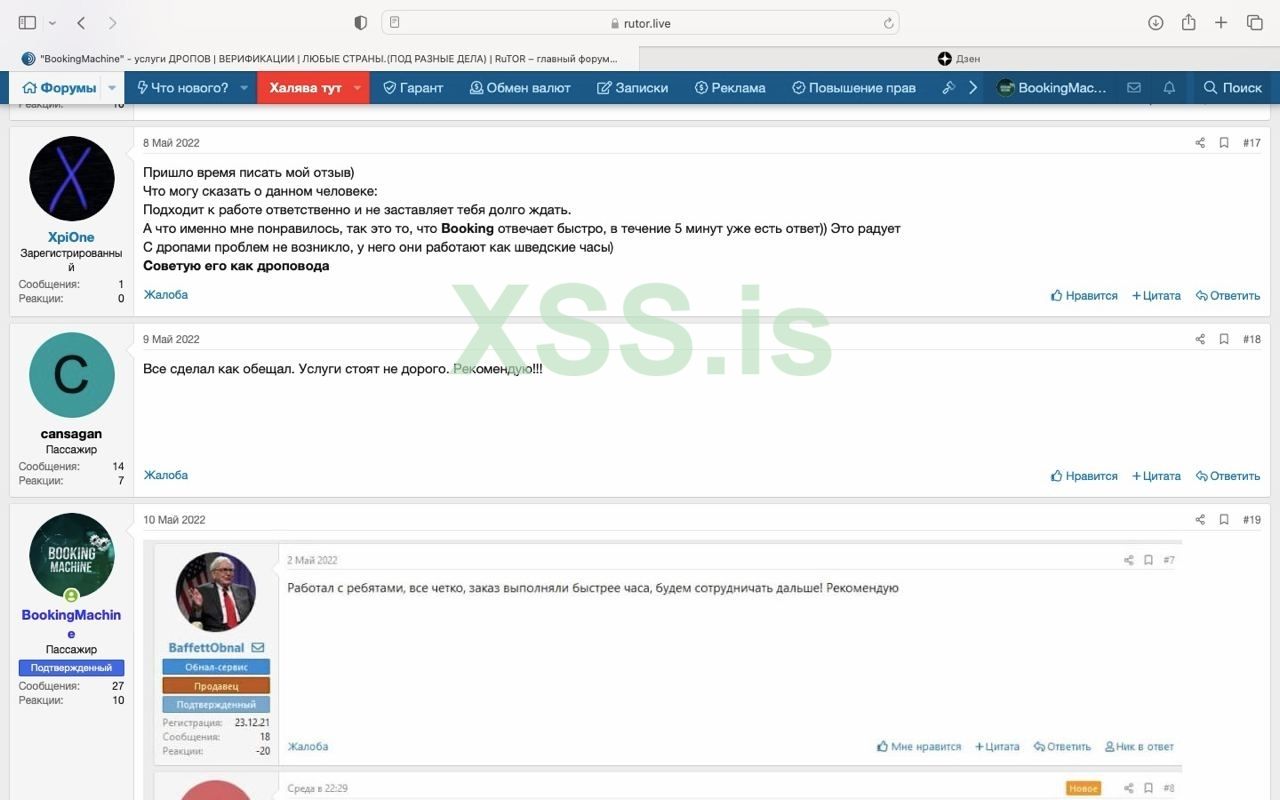Like XpiOne's post with Нравится
1280x800 pixels.
[x=1084, y=296]
